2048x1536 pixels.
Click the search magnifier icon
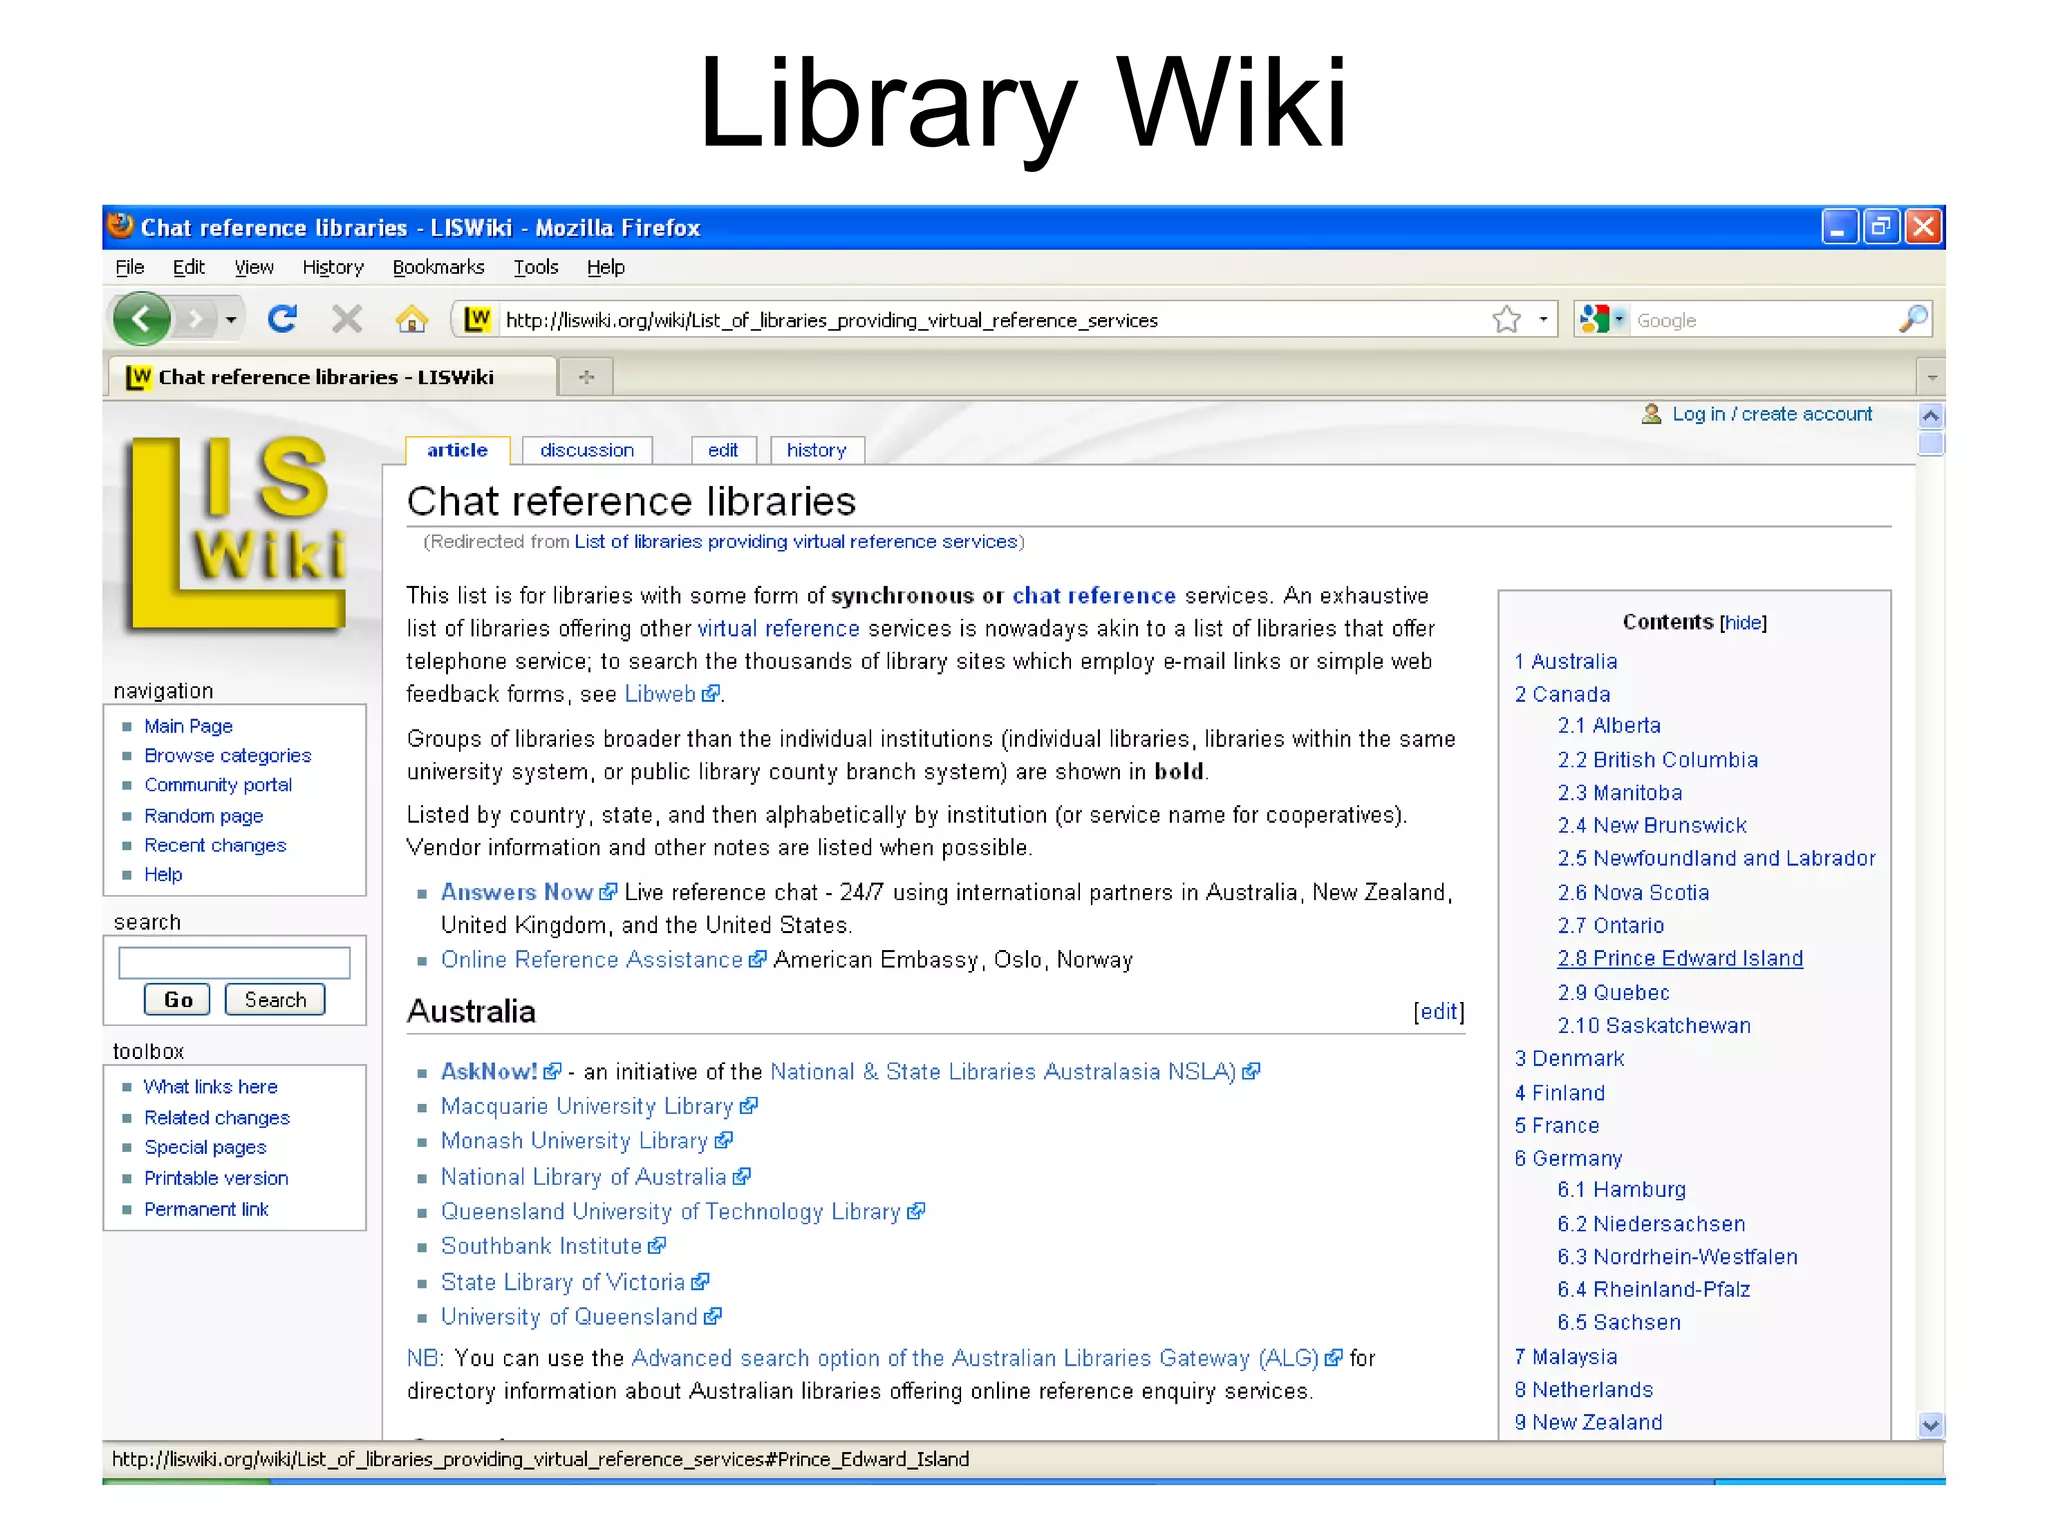pyautogui.click(x=1912, y=319)
